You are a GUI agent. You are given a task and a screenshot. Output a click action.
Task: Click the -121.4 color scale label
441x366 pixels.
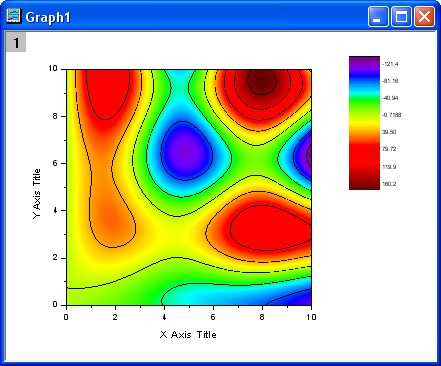(390, 64)
